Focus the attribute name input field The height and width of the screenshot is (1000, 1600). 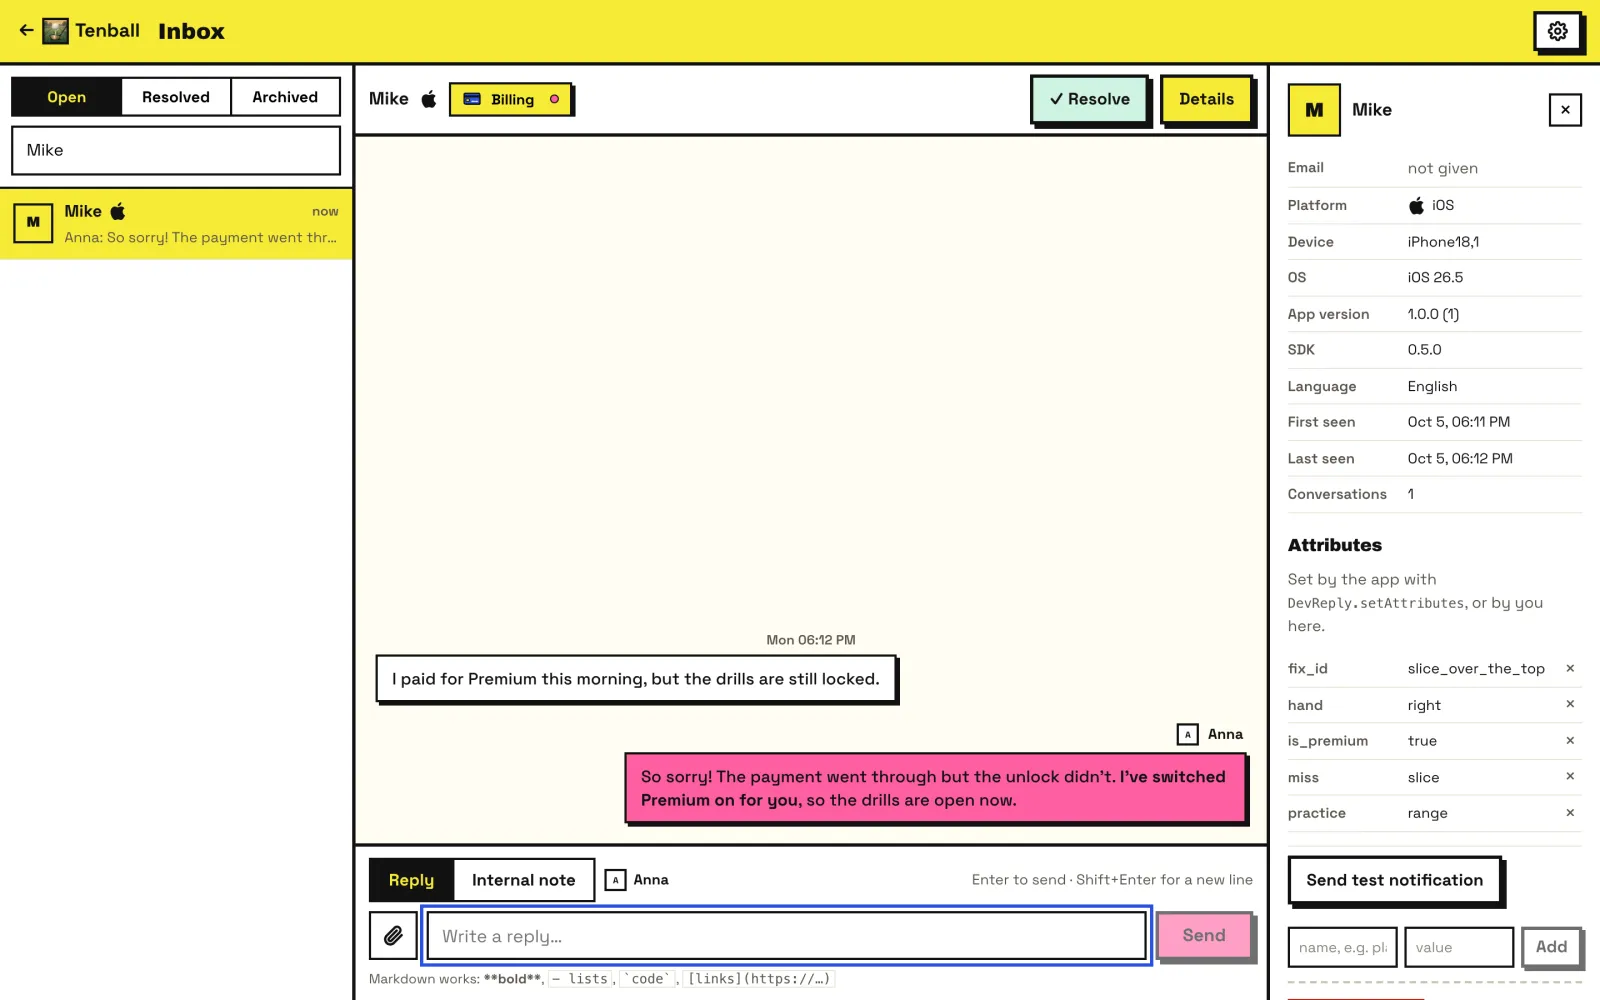click(x=1342, y=947)
